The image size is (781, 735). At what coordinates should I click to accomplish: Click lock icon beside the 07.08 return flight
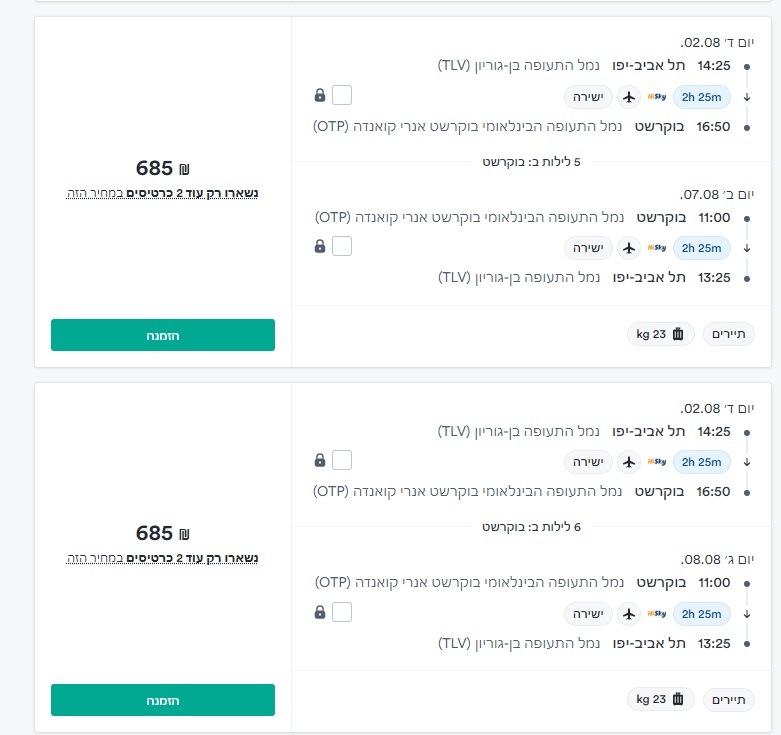click(x=320, y=246)
